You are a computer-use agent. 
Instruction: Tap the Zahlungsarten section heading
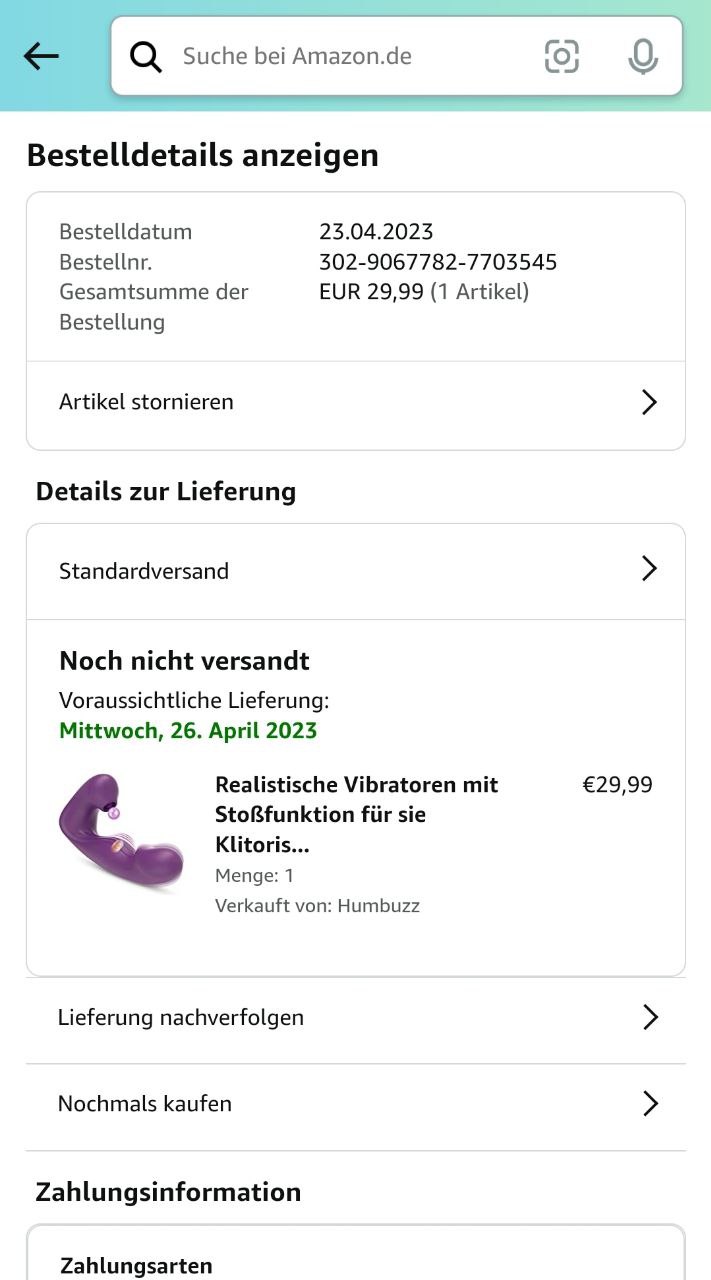click(x=136, y=1266)
